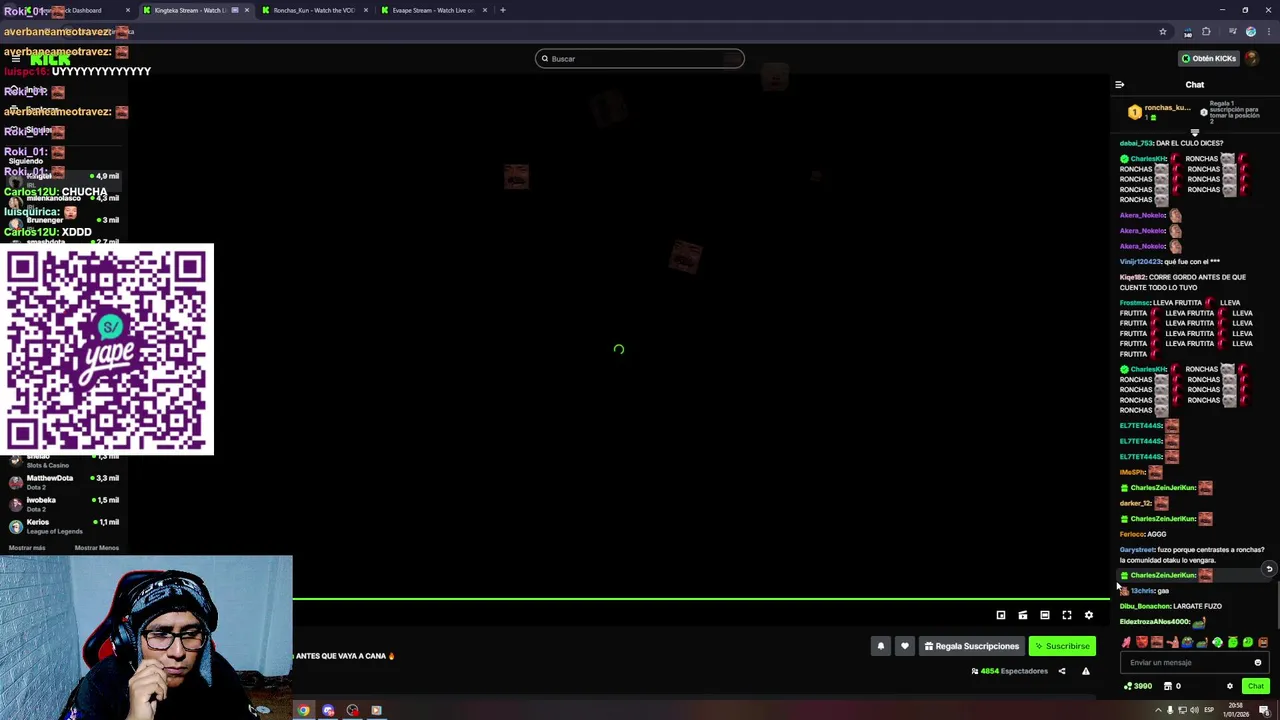The width and height of the screenshot is (1280, 720).
Task: Toggle theater mode in player
Action: coord(1045,615)
